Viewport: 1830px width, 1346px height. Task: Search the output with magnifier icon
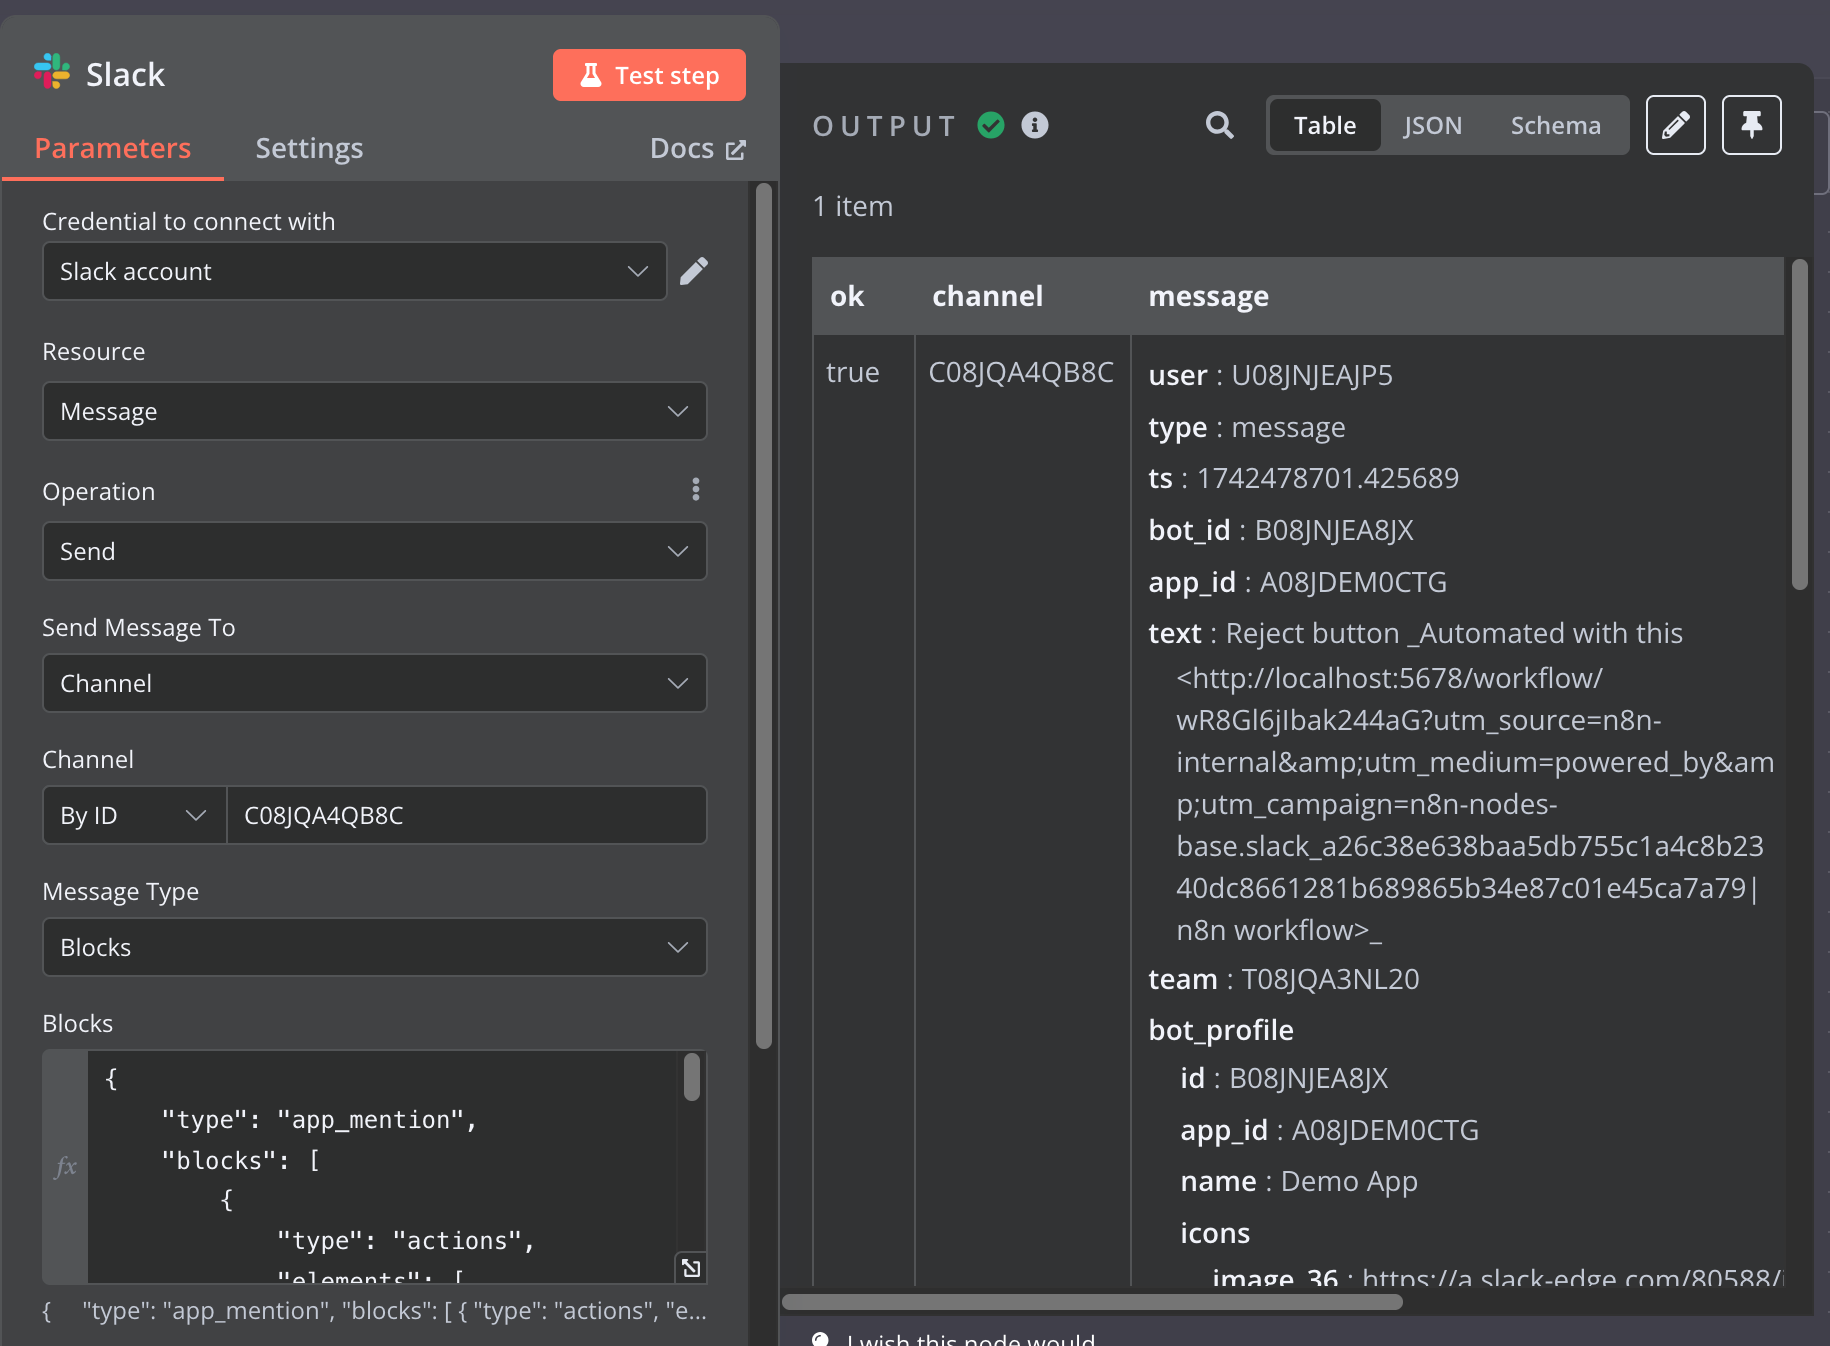click(1219, 125)
